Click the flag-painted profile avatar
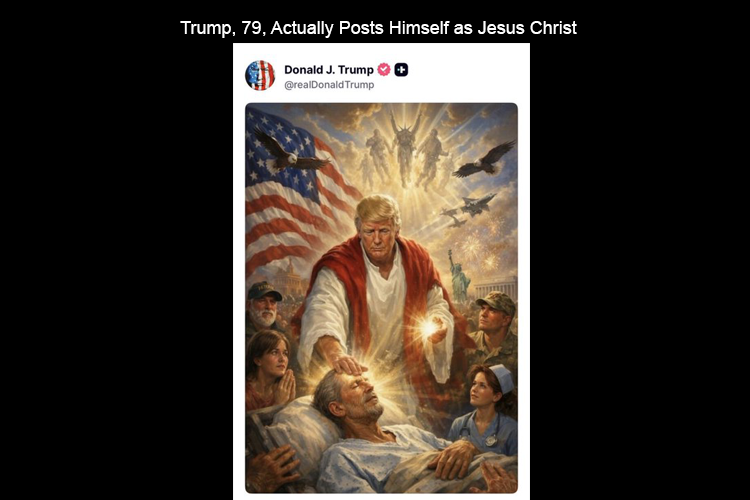Screen dimensions: 750x500 click(260, 75)
